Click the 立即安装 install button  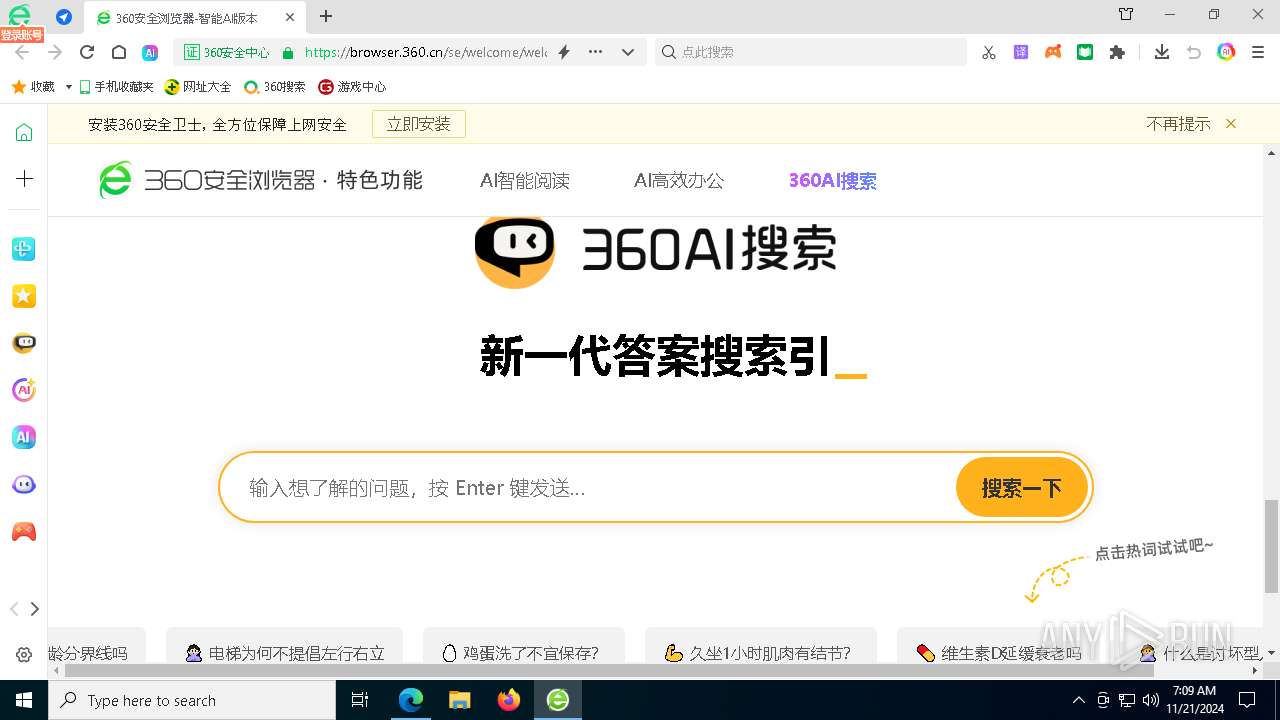(x=419, y=124)
